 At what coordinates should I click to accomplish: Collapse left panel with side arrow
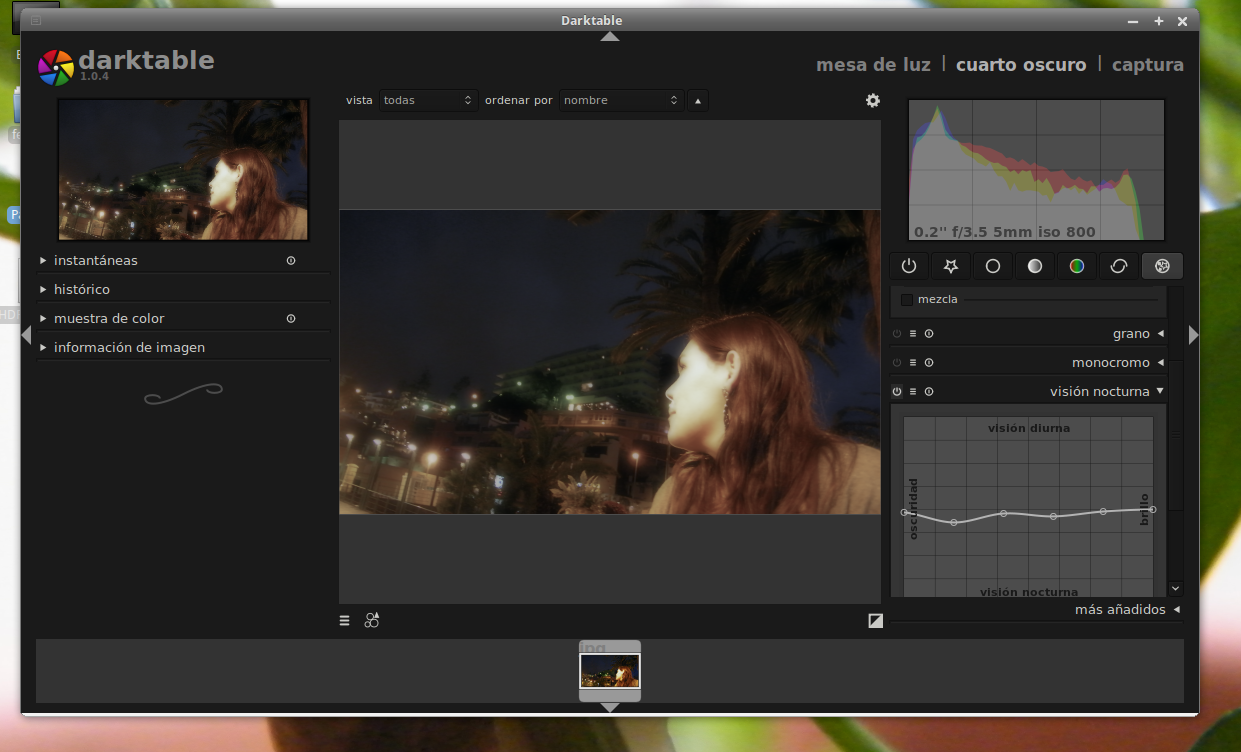point(26,335)
